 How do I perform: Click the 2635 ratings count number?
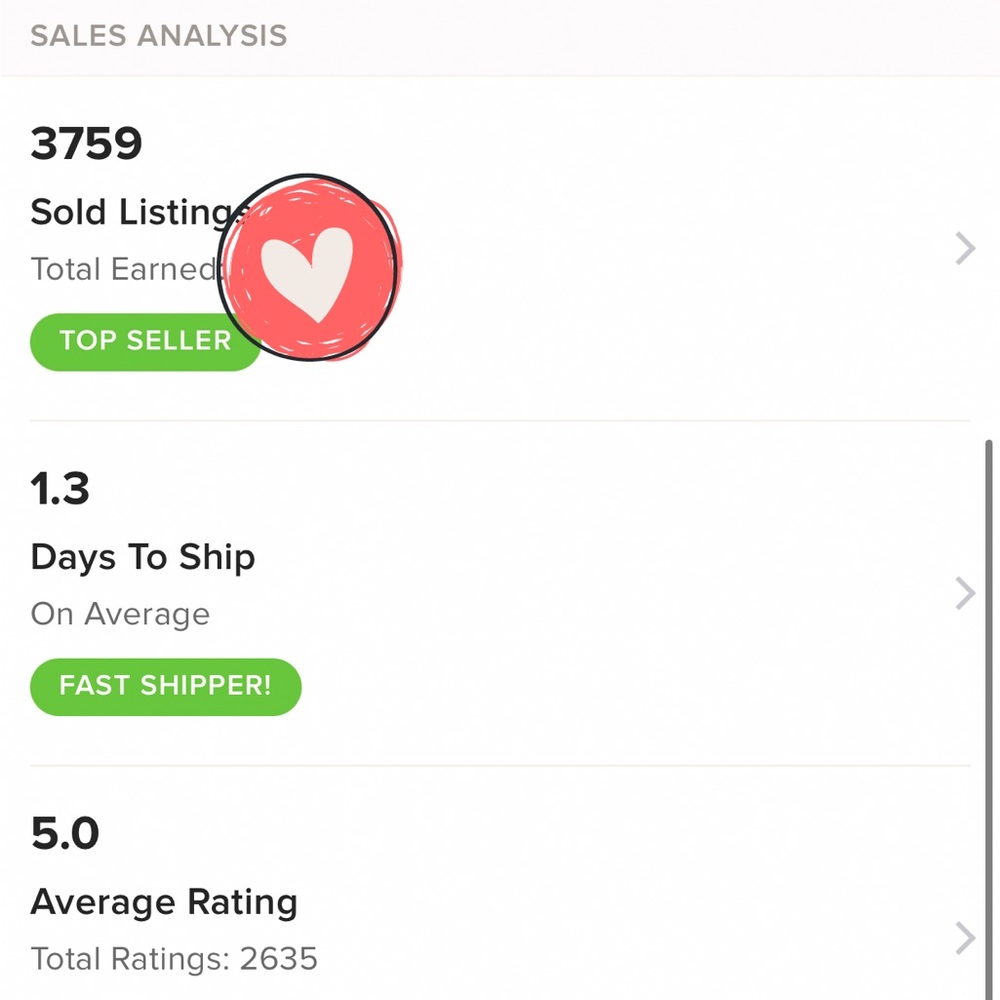click(279, 960)
